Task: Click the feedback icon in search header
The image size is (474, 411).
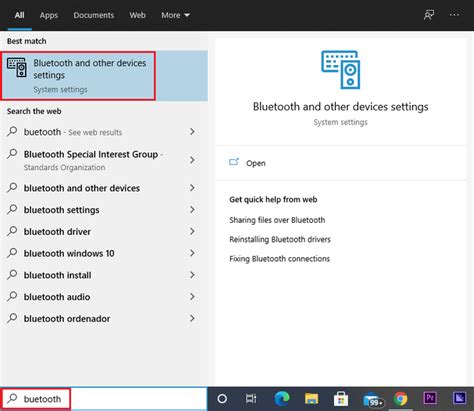Action: 429,15
